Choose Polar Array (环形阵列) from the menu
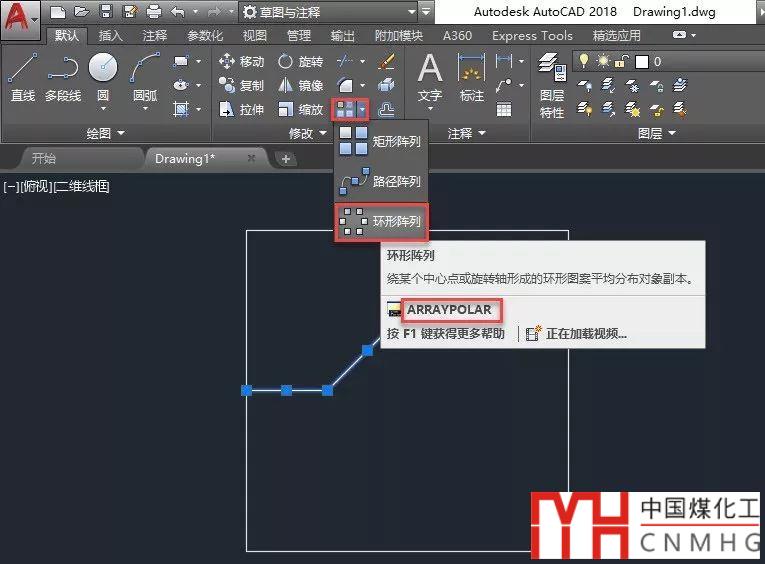The image size is (765, 564). [x=381, y=222]
